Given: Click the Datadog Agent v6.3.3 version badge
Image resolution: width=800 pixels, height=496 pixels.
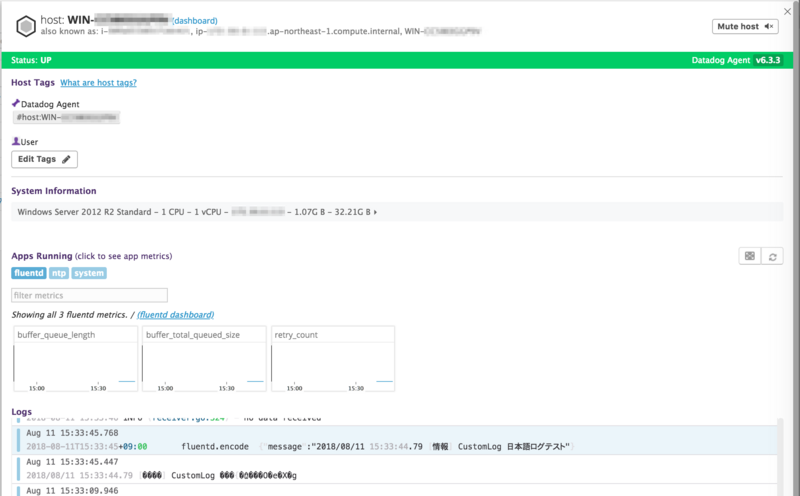Looking at the screenshot, I should (x=768, y=60).
